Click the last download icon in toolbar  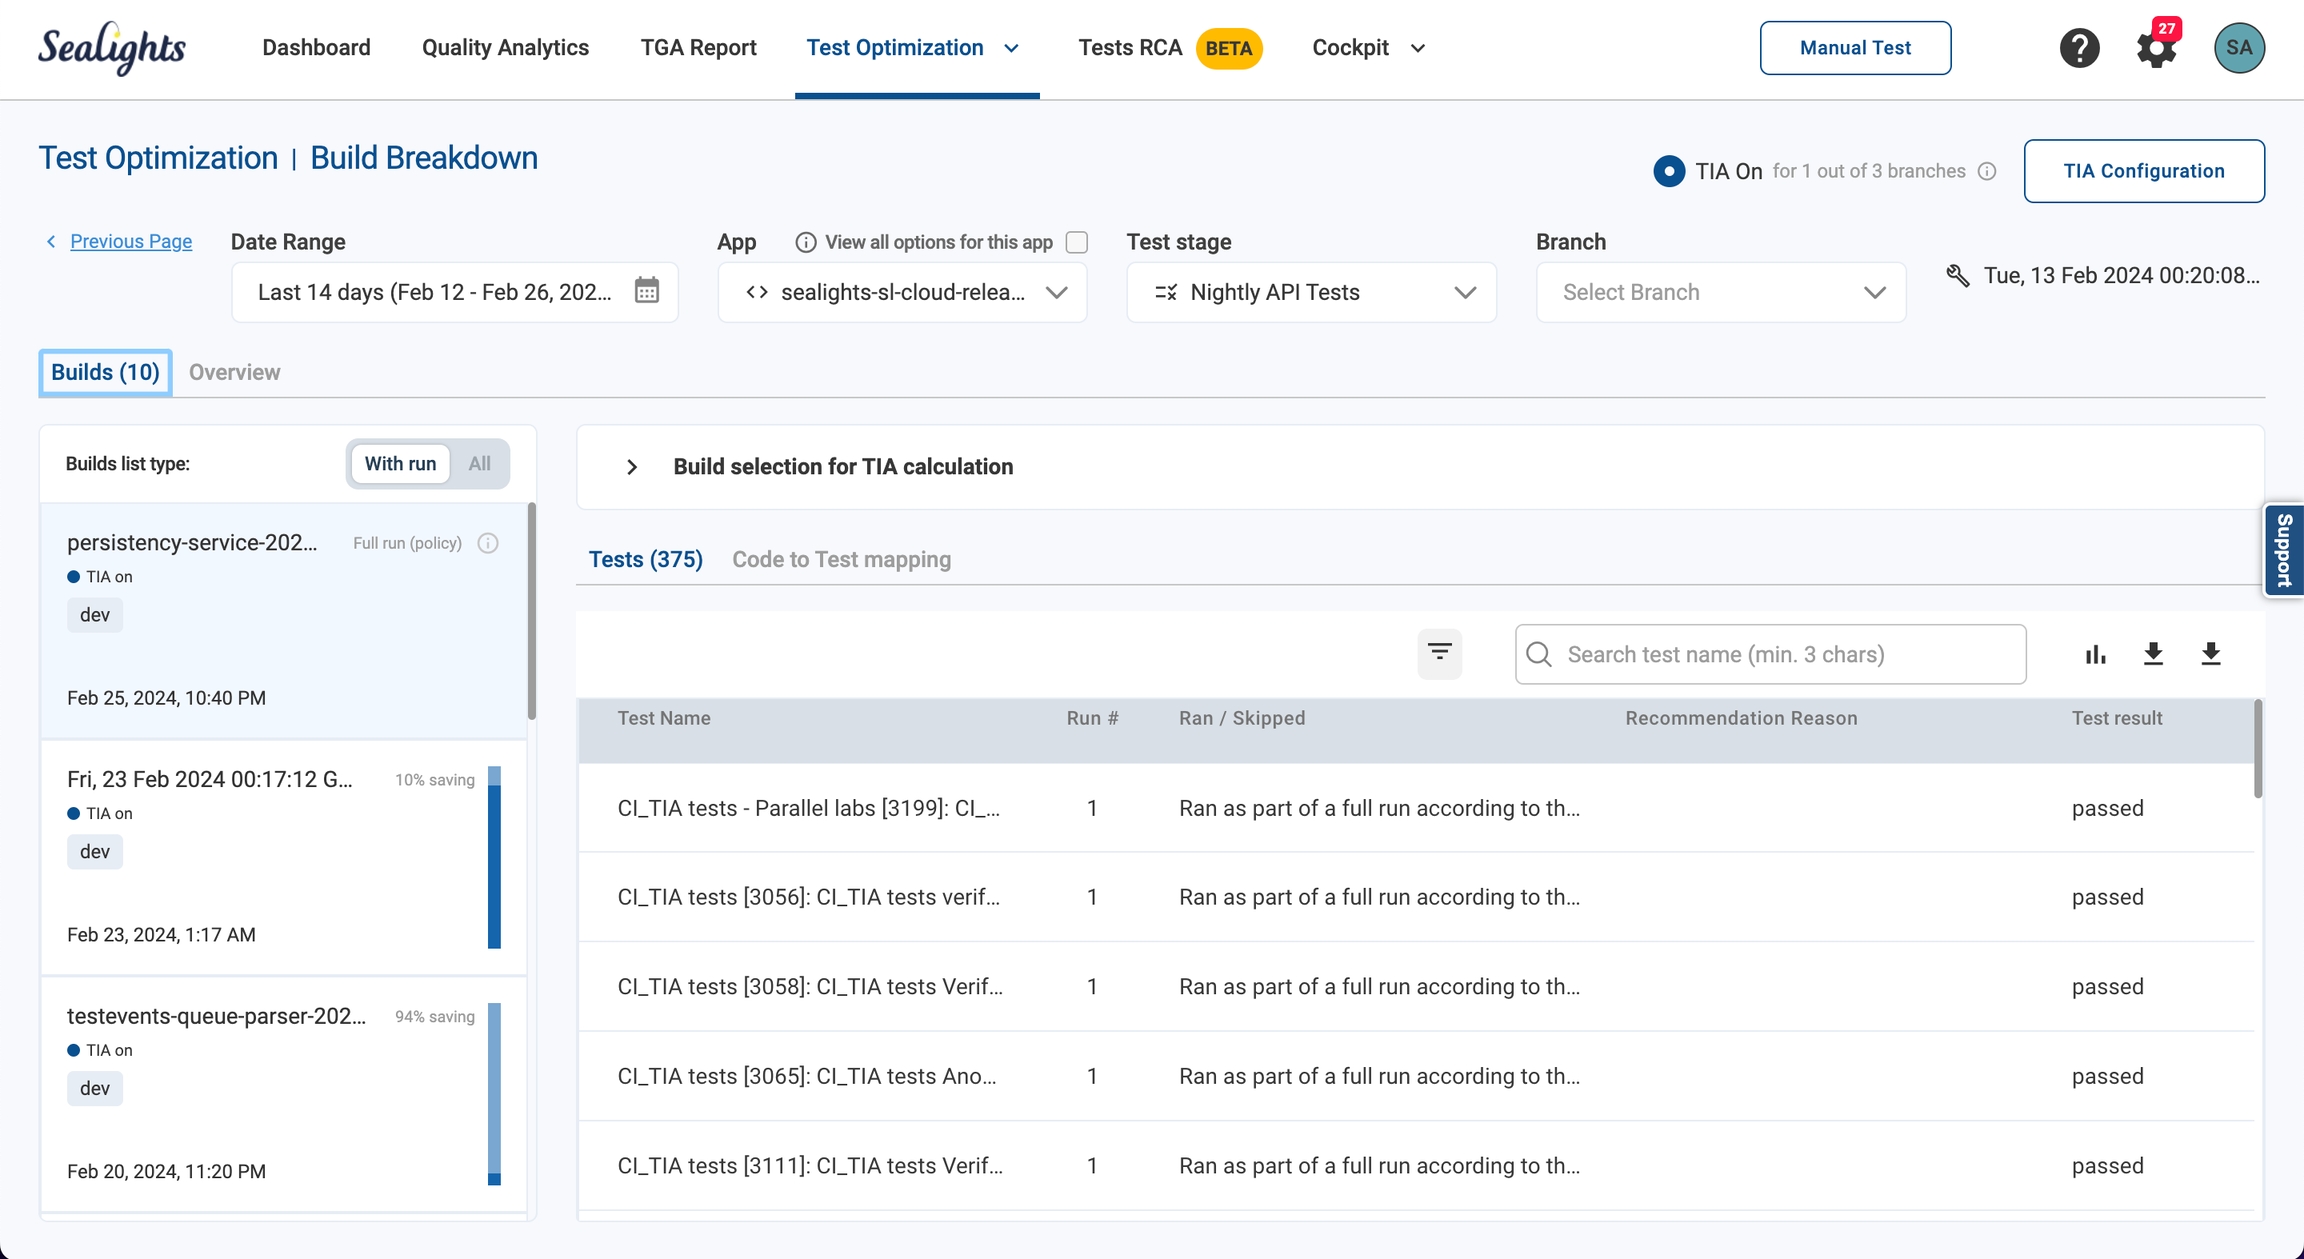tap(2211, 654)
